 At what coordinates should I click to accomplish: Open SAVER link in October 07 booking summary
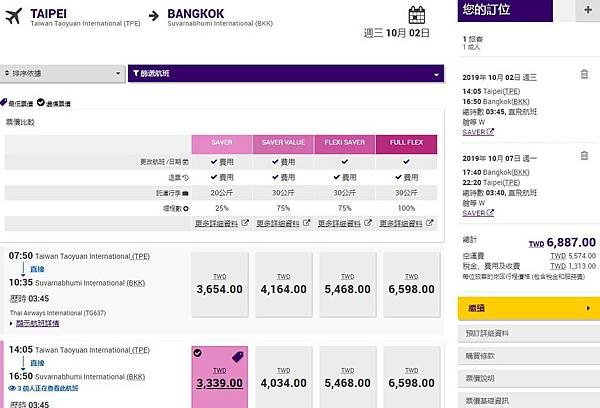pos(478,213)
